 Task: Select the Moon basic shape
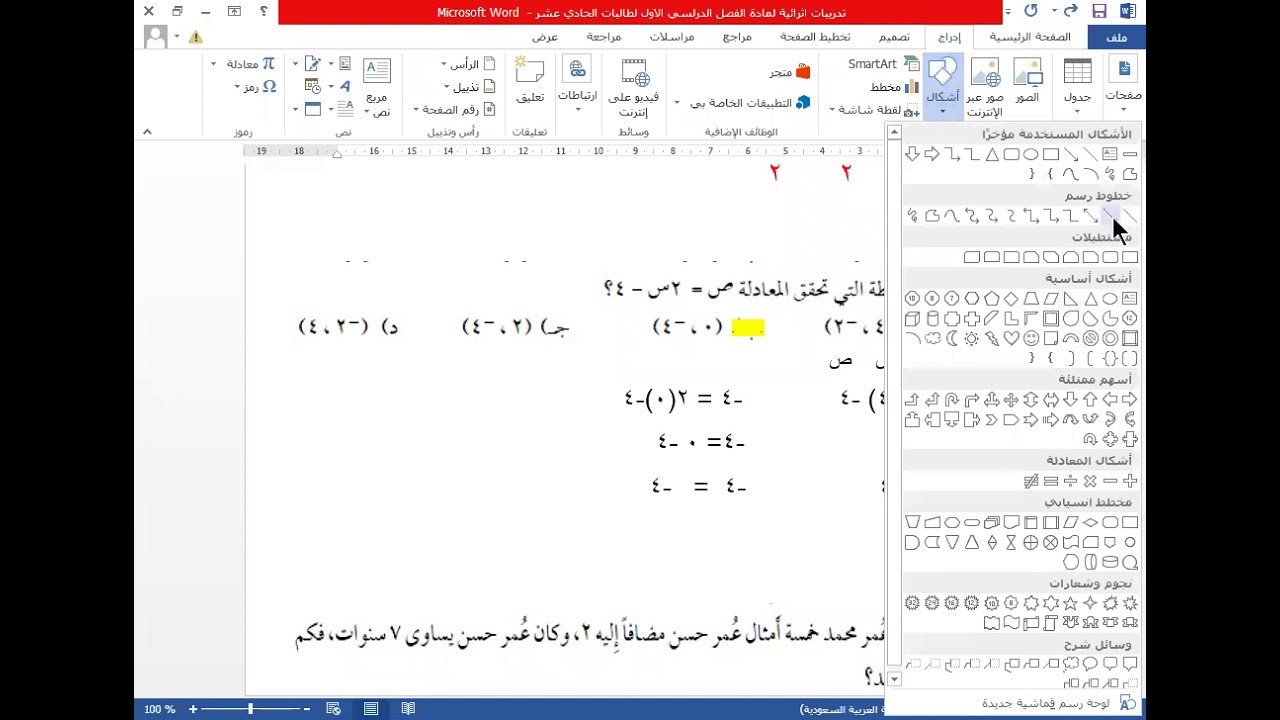(x=952, y=338)
